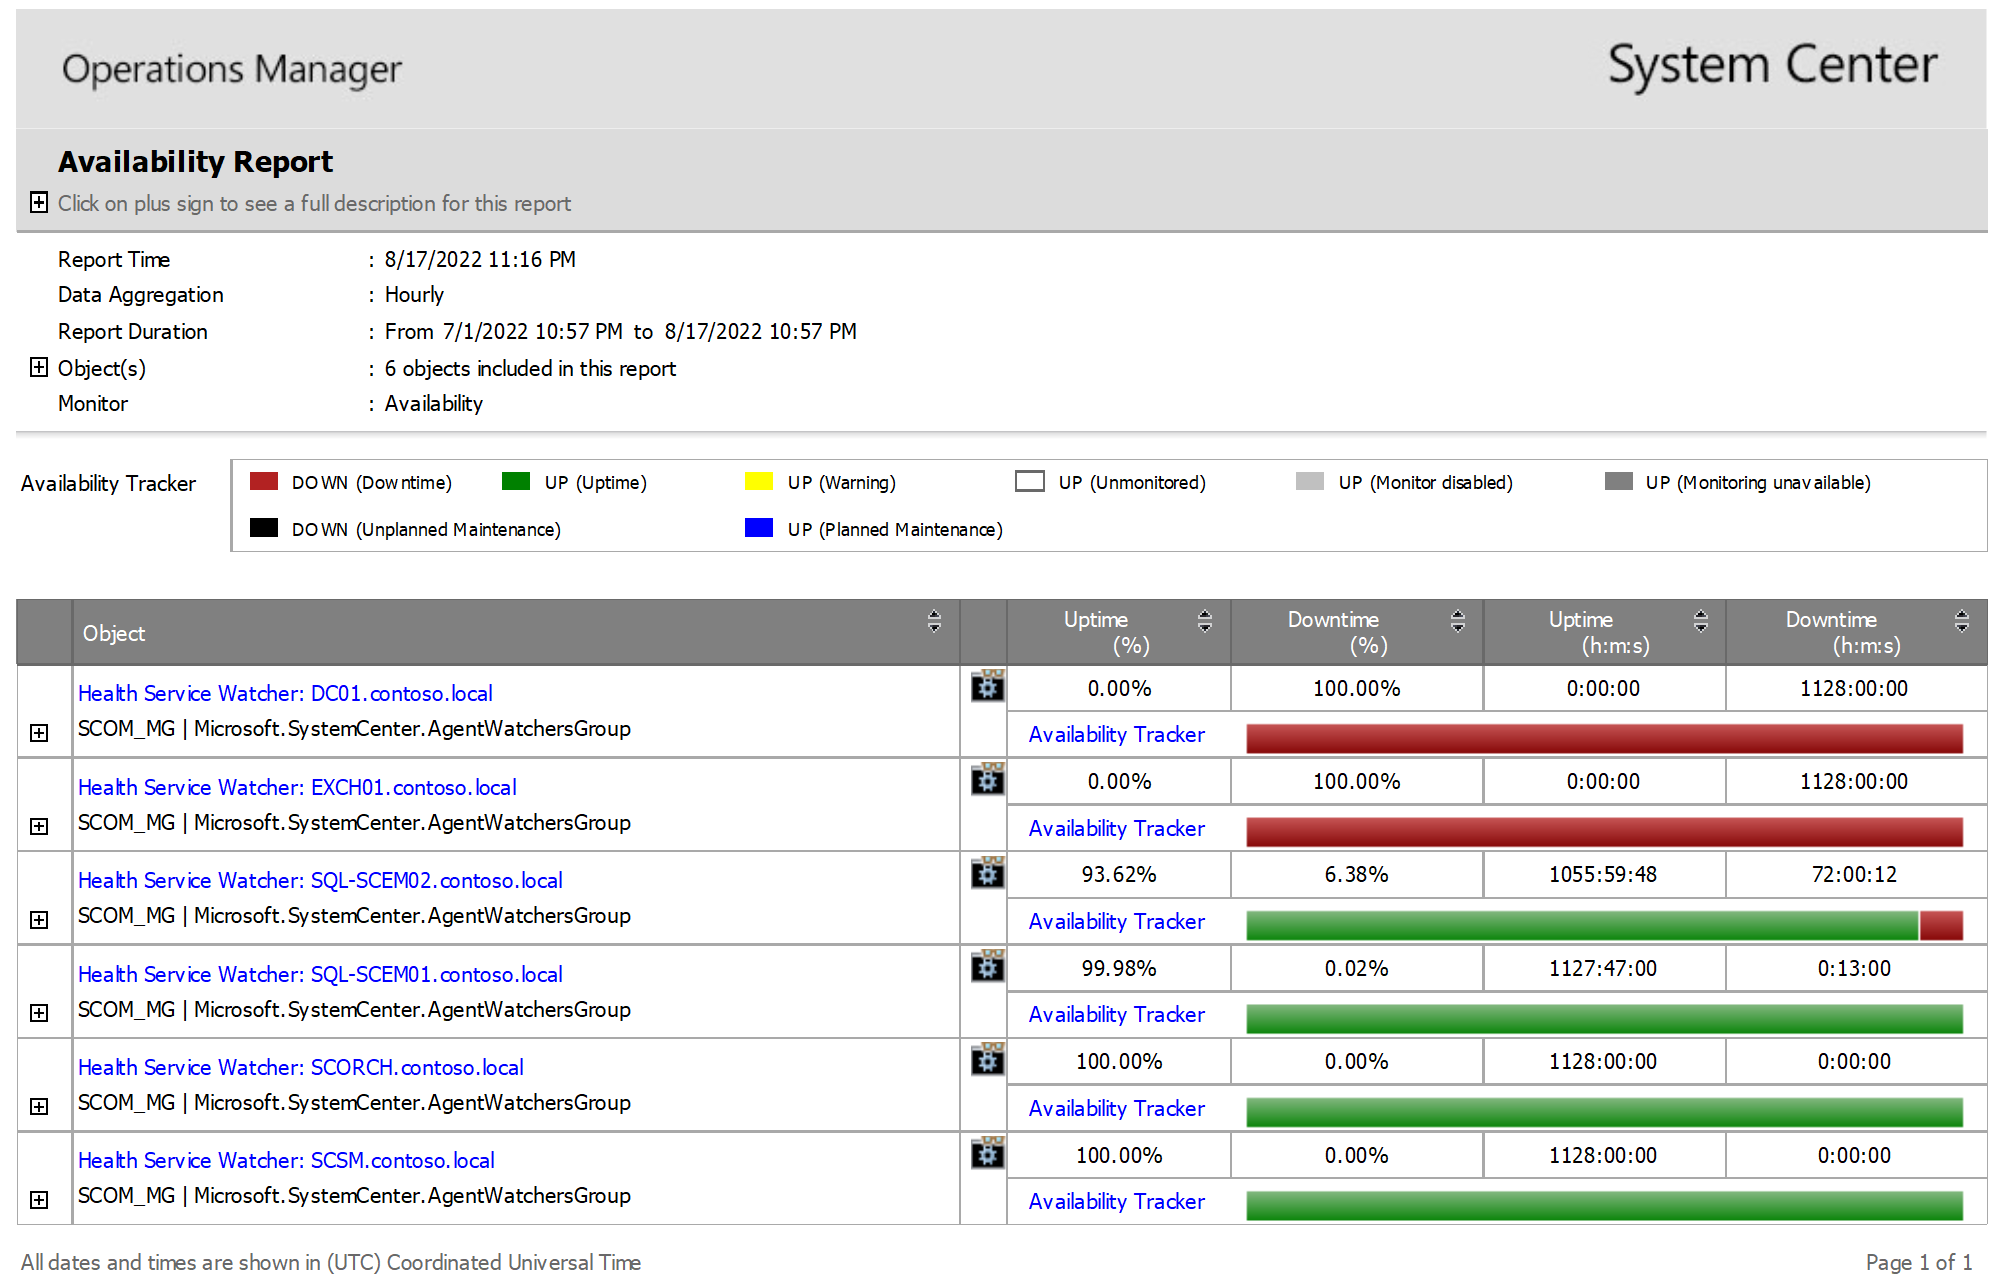Sort by Downtime (h:m:s) column arrows
2003x1281 pixels.
click(x=1961, y=621)
